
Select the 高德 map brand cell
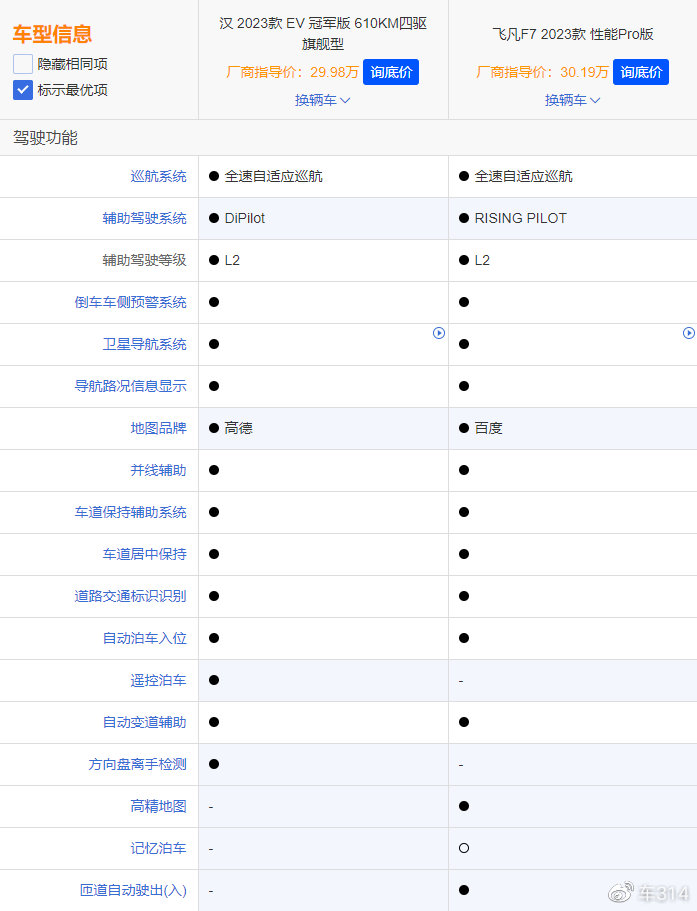[x=239, y=428]
